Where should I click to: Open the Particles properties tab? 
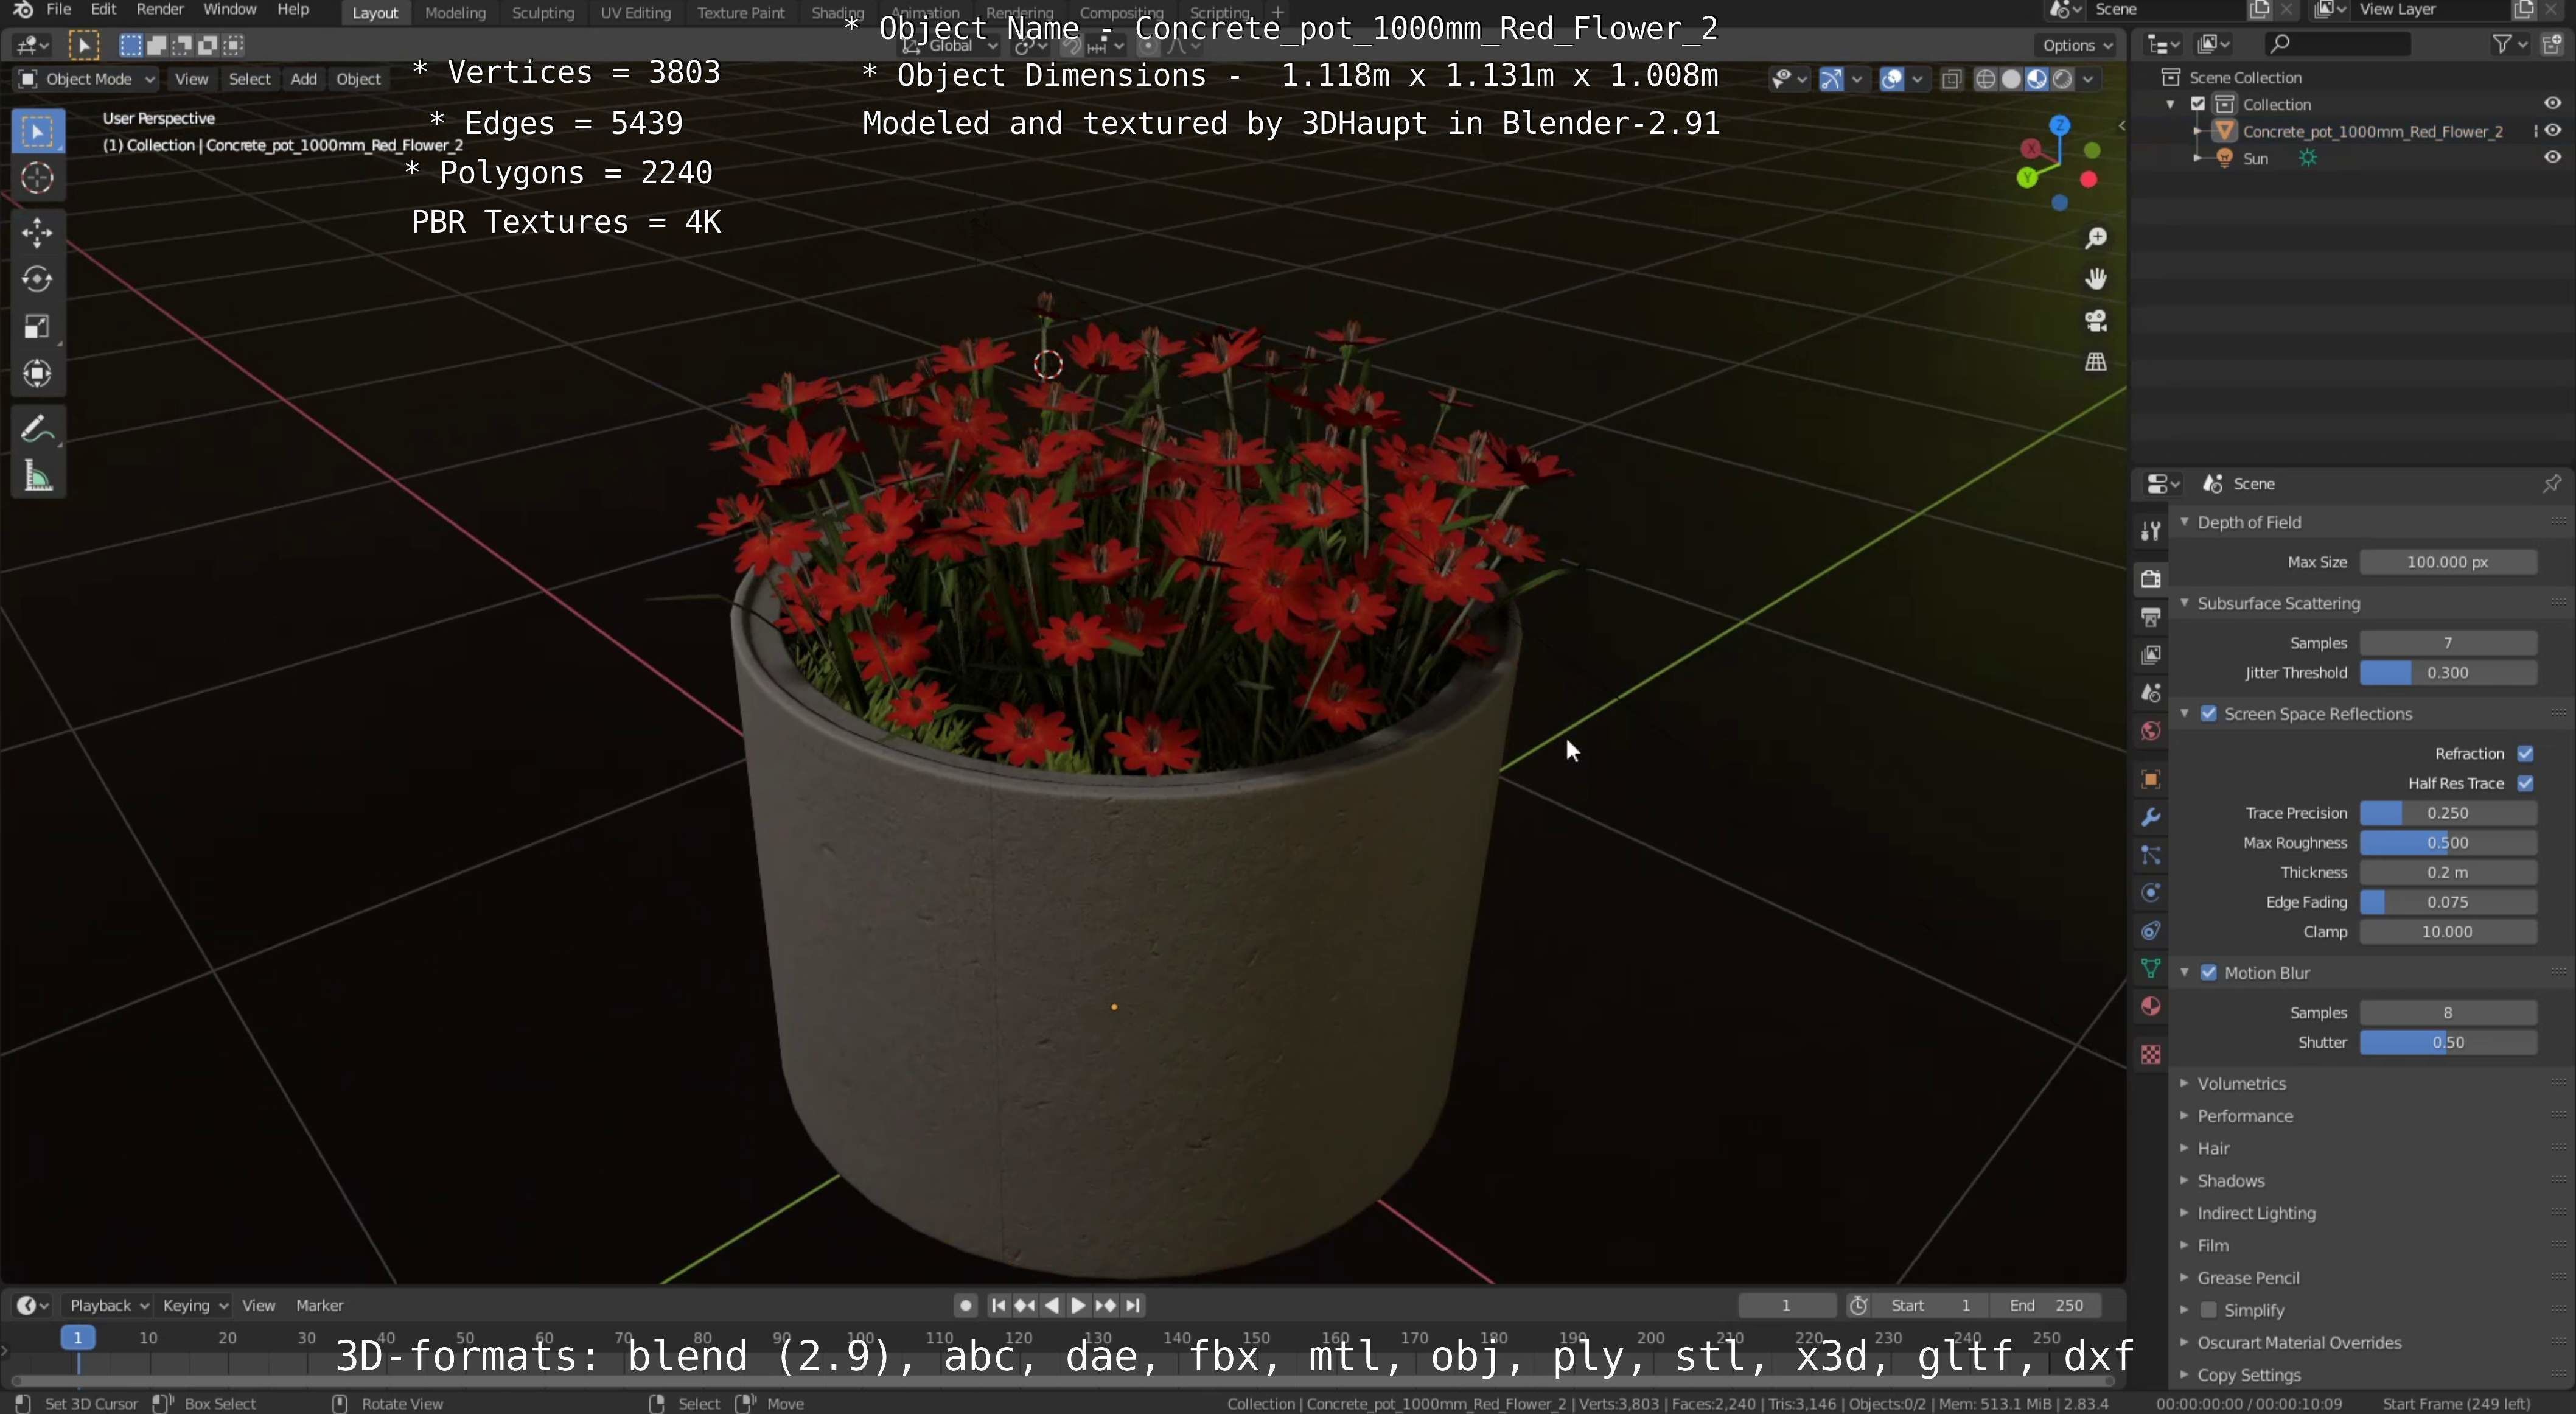point(2151,855)
